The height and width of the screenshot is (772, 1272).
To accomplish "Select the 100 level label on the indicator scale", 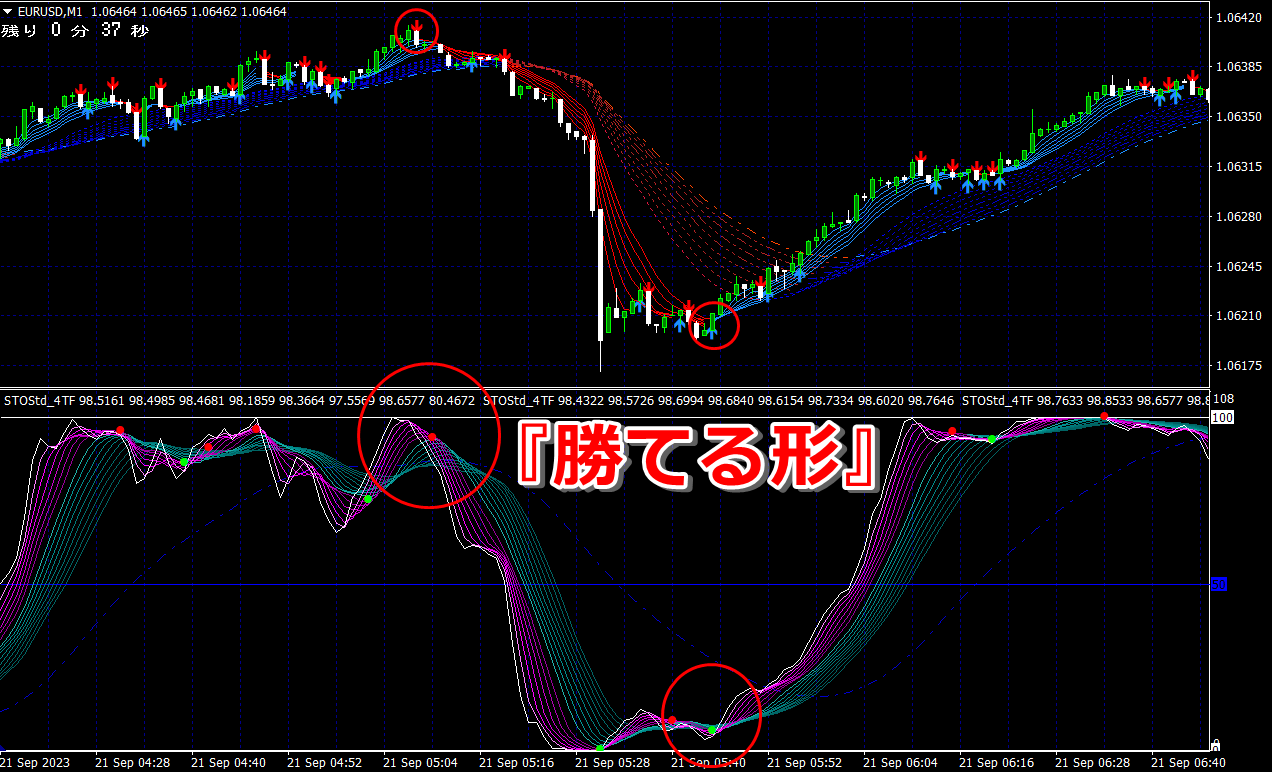I will click(1221, 417).
